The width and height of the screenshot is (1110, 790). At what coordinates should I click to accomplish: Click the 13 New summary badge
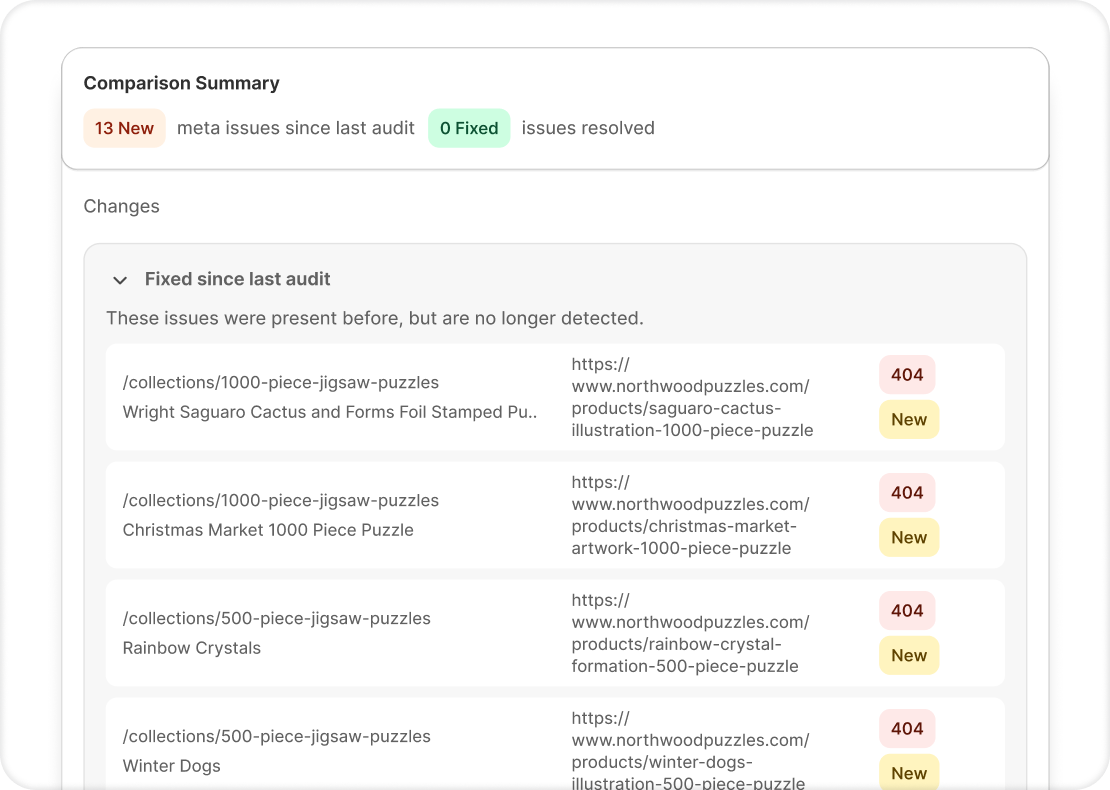coord(124,128)
